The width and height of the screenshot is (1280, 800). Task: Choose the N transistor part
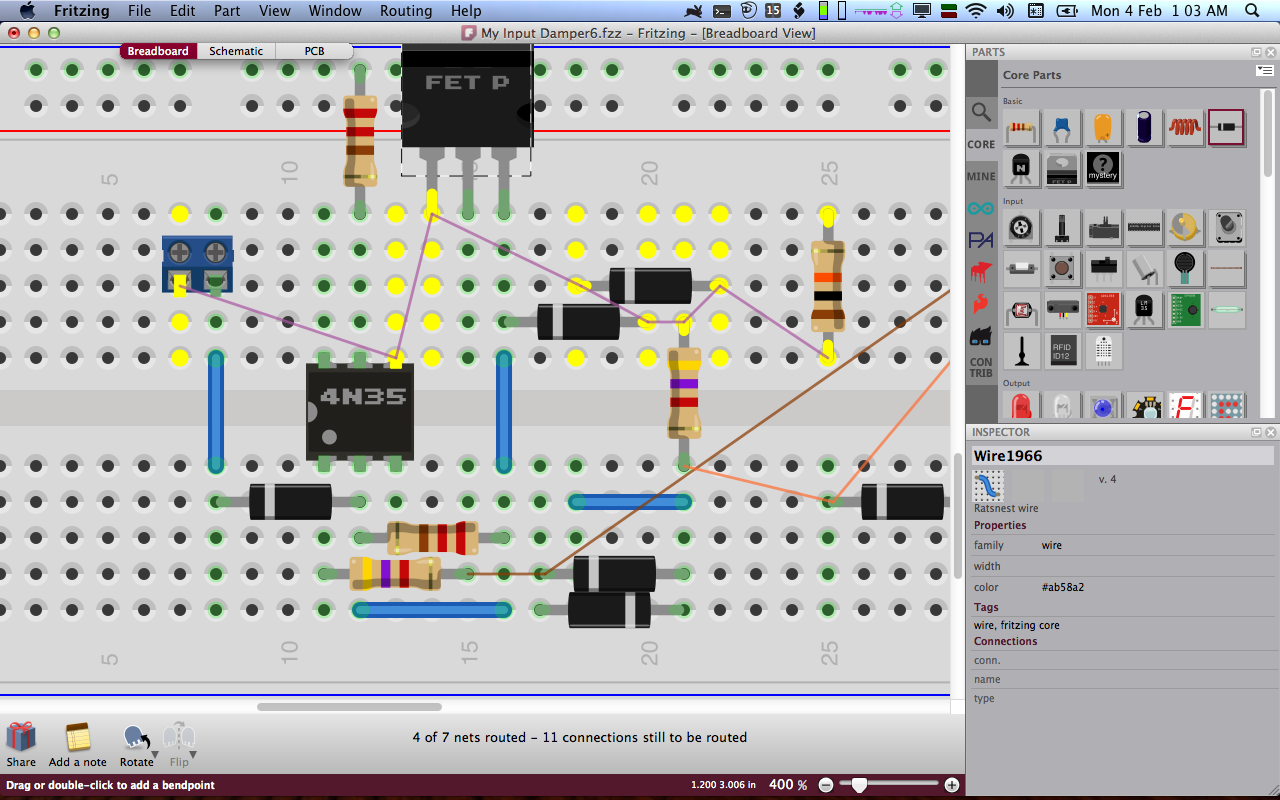tap(1021, 168)
